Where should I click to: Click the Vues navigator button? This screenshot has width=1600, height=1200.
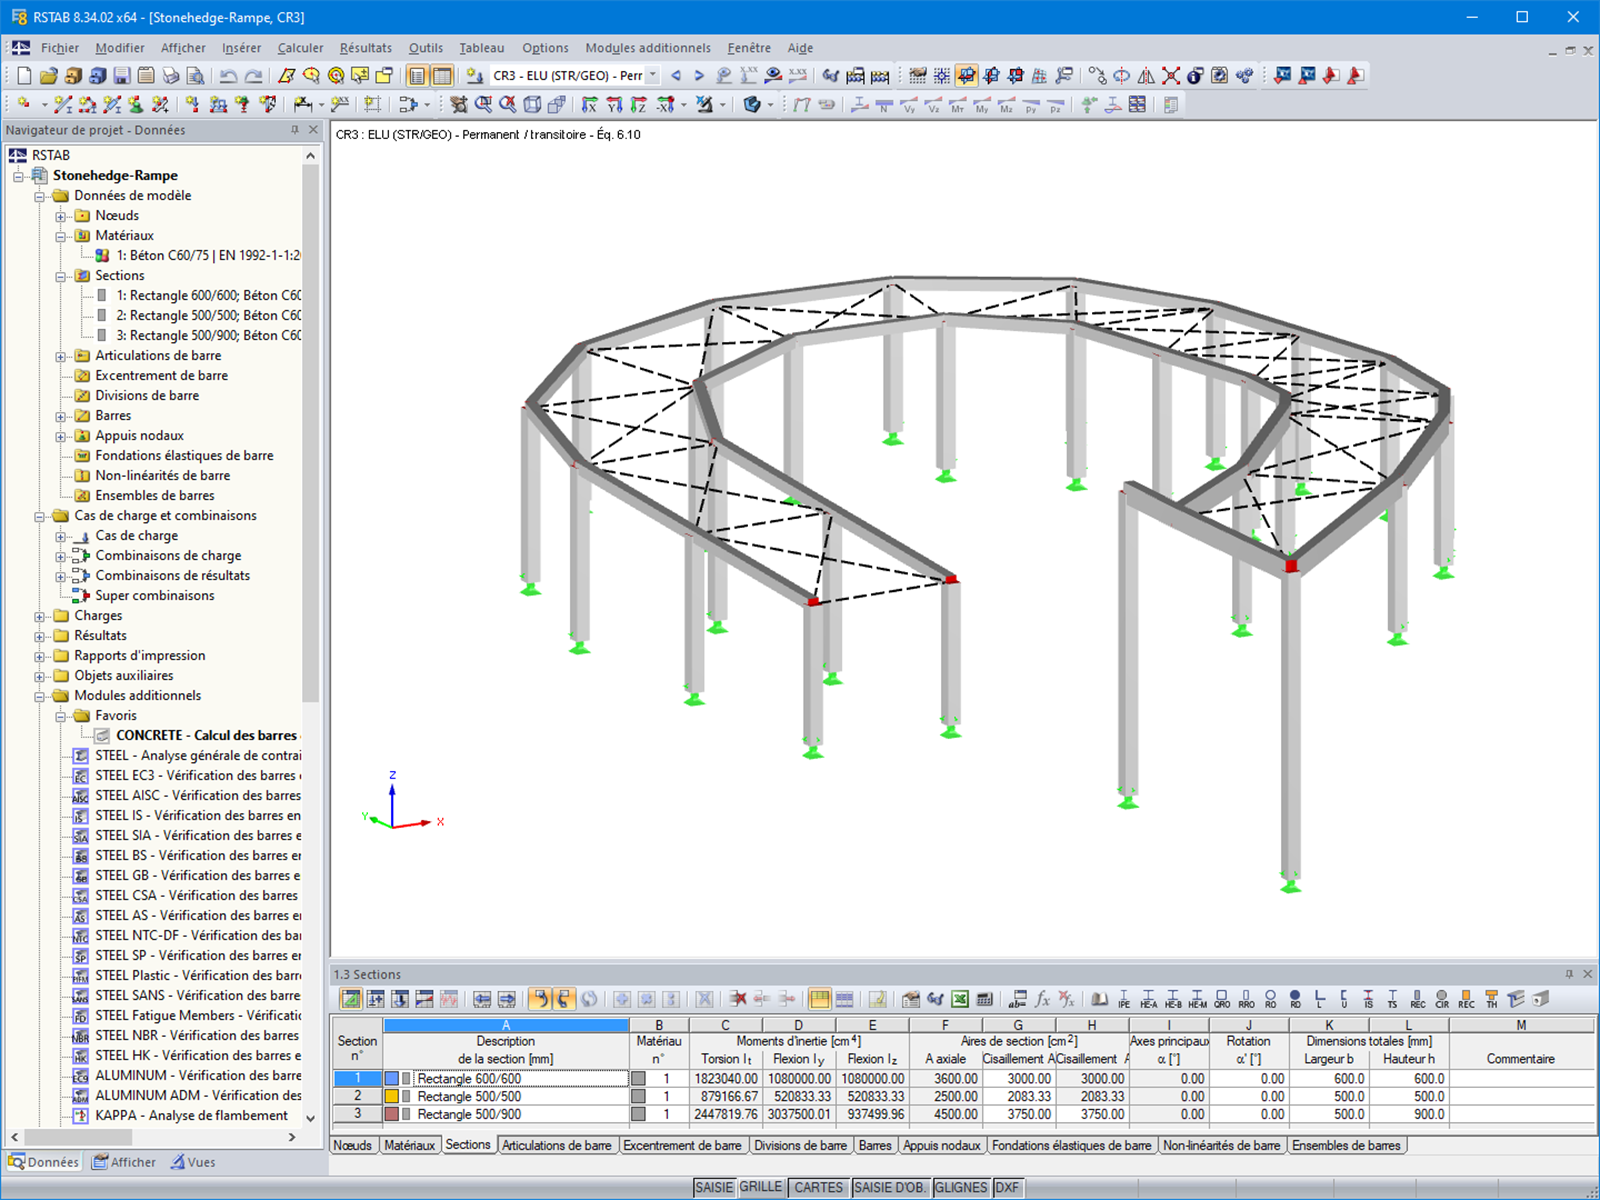193,1162
